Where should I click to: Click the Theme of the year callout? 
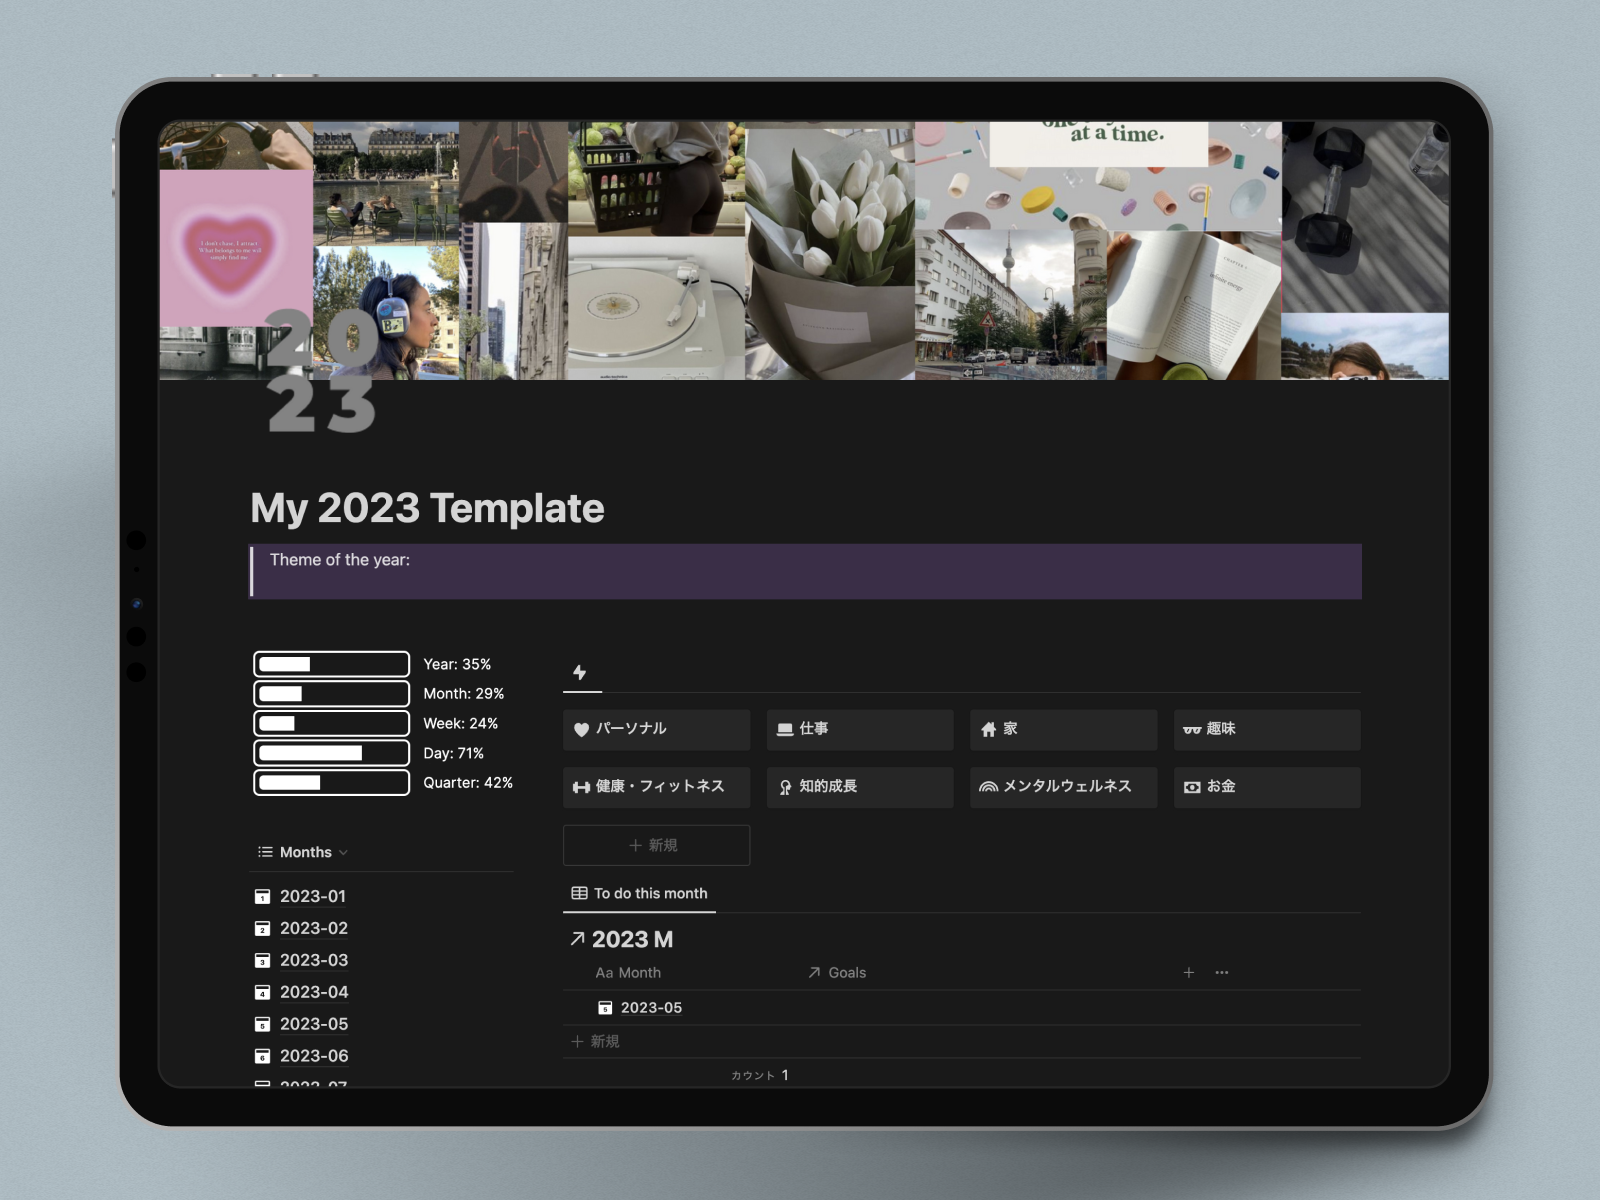[x=805, y=571]
